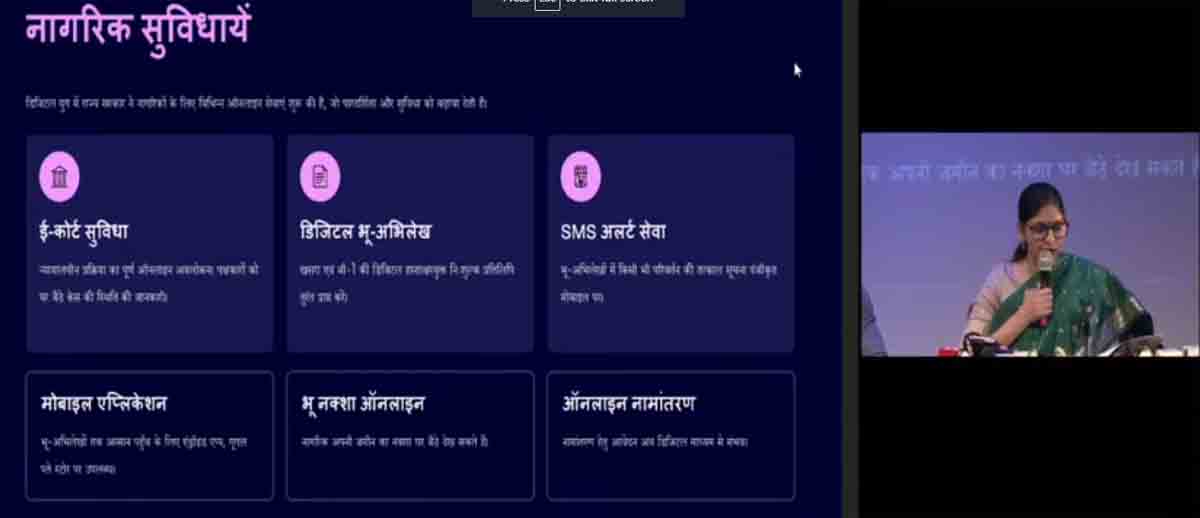Select the speaker video feed thumbnail
This screenshot has width=1200, height=518.
click(1030, 244)
